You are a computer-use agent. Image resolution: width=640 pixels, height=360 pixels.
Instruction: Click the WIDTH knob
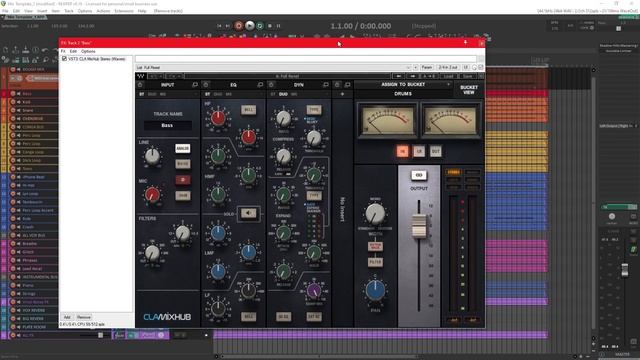click(x=375, y=213)
